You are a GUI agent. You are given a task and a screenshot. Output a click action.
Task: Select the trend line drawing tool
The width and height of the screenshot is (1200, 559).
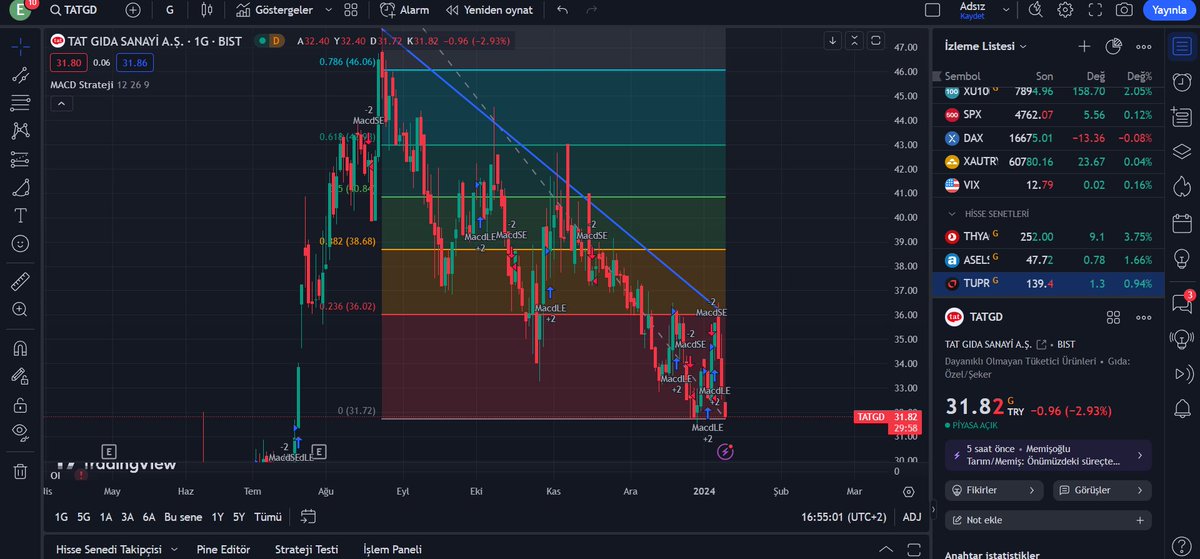20,74
